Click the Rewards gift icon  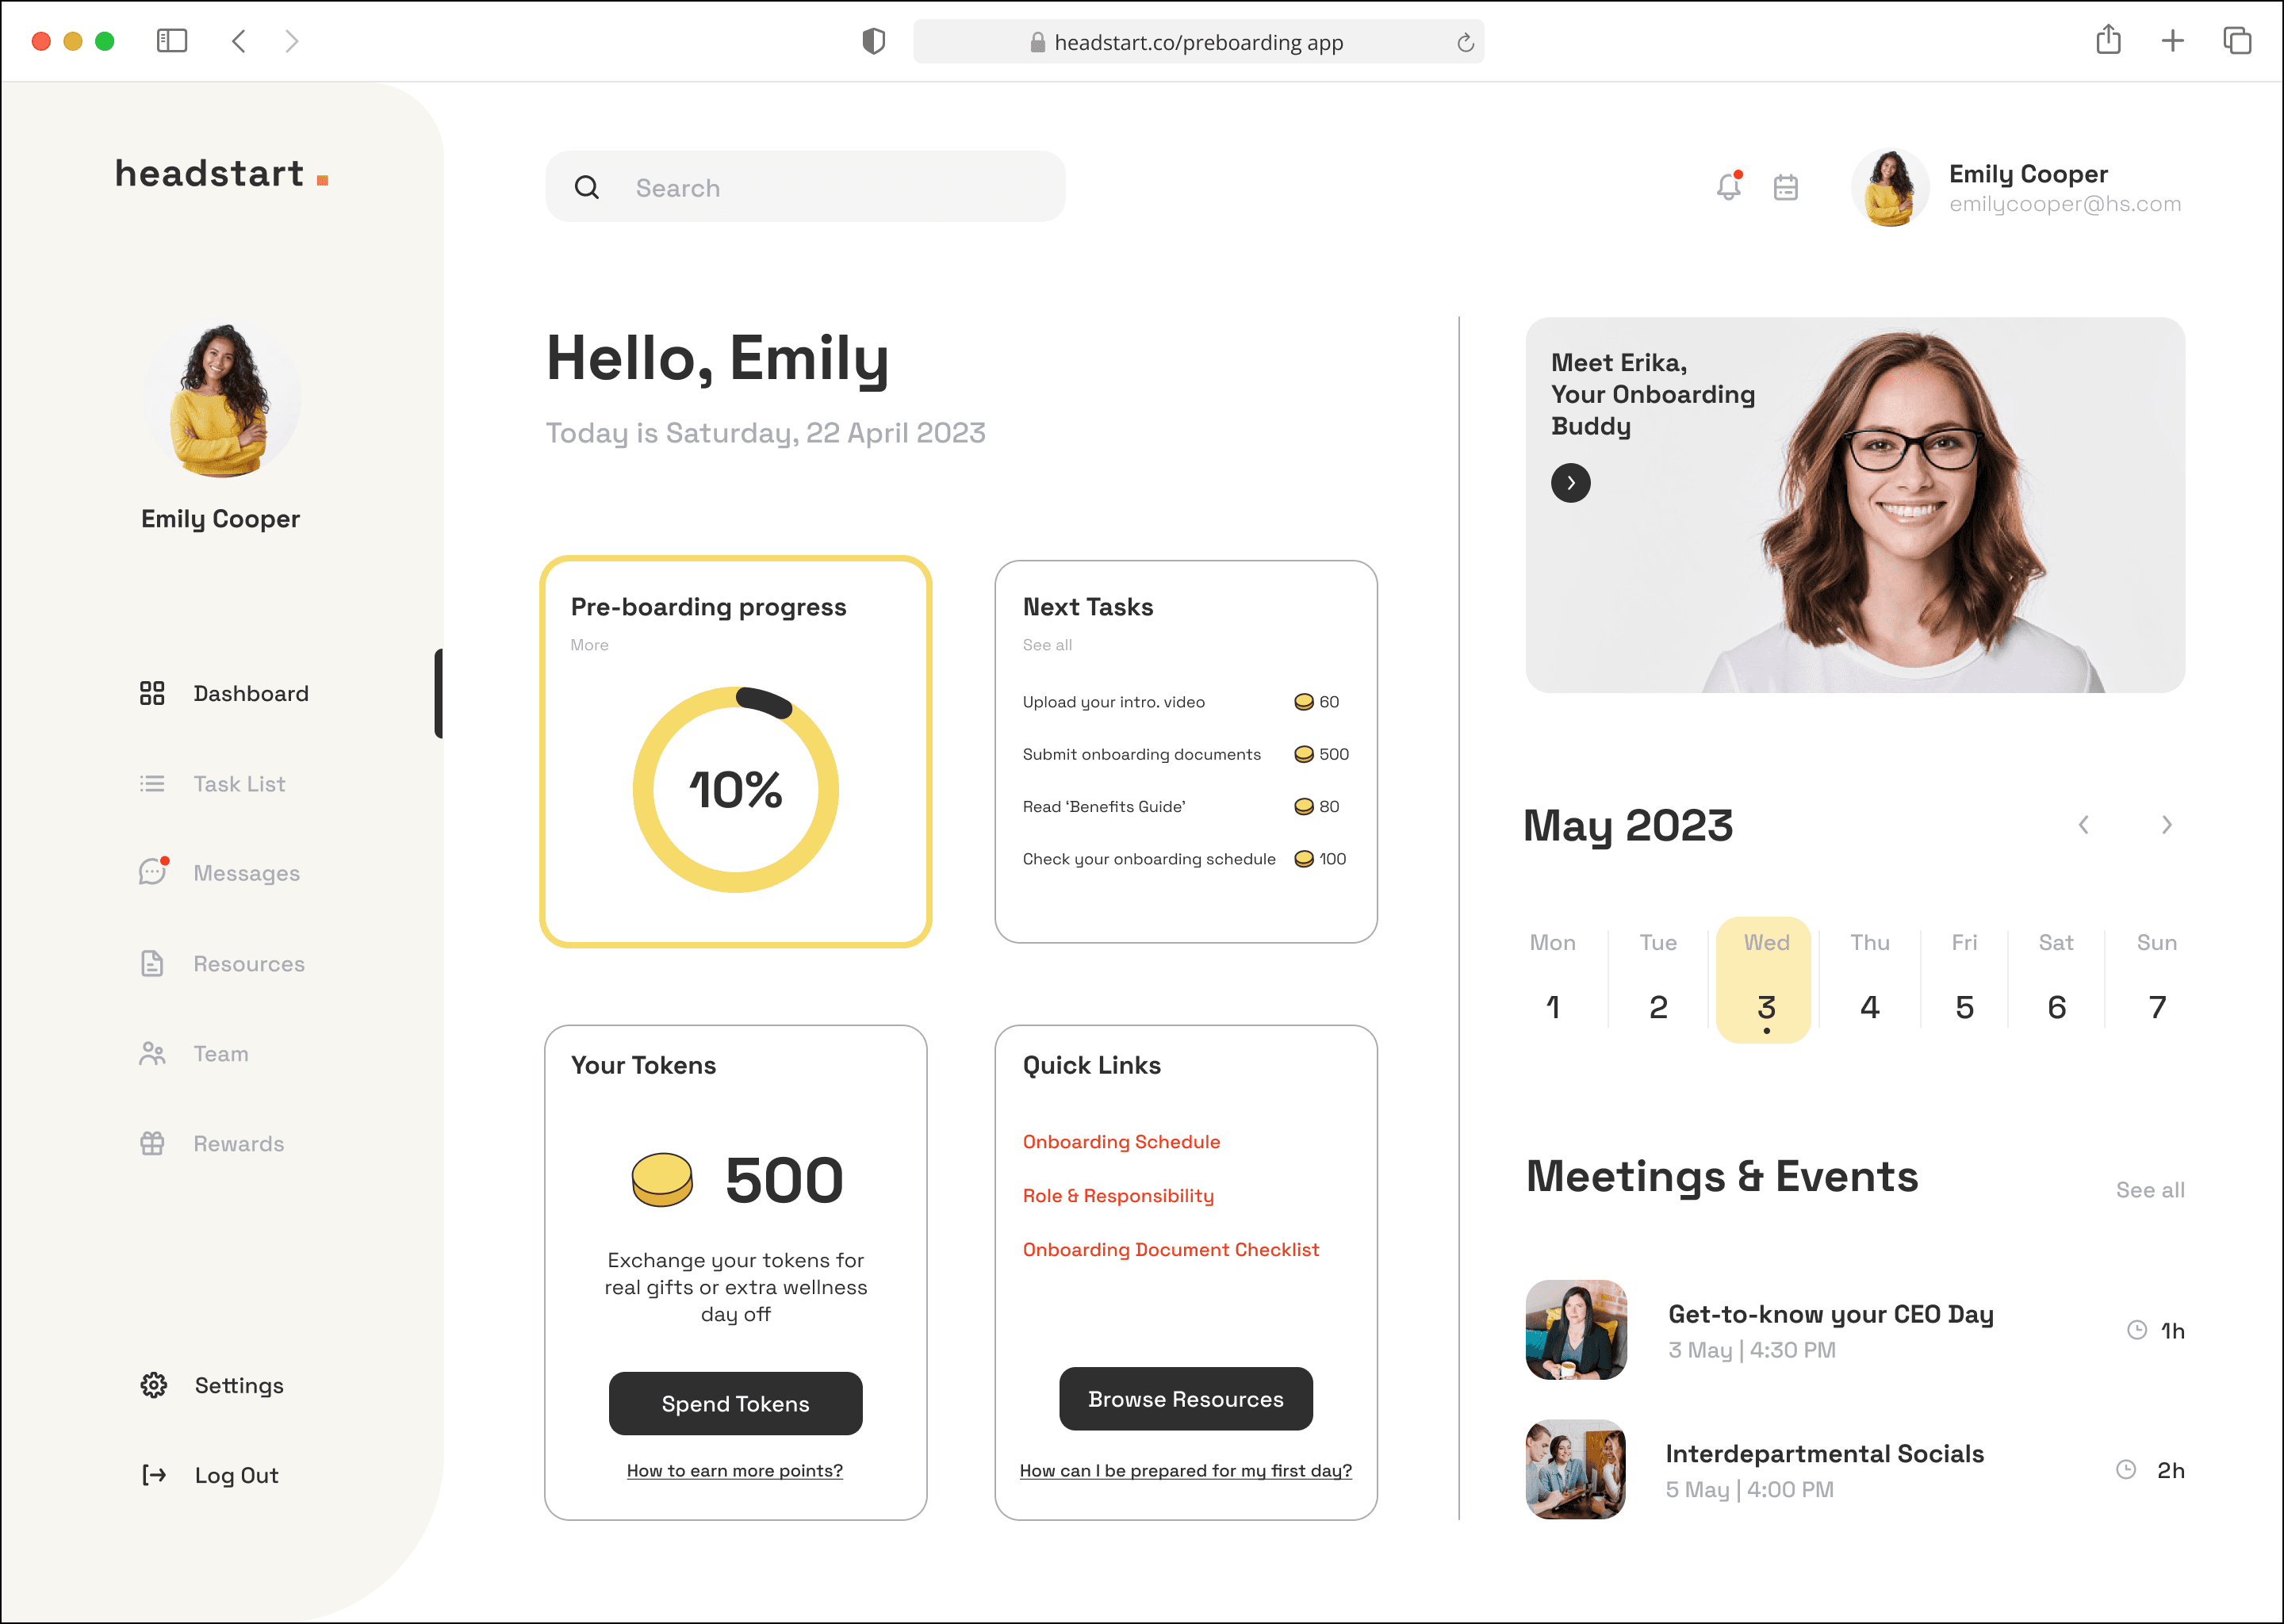pyautogui.click(x=152, y=1143)
